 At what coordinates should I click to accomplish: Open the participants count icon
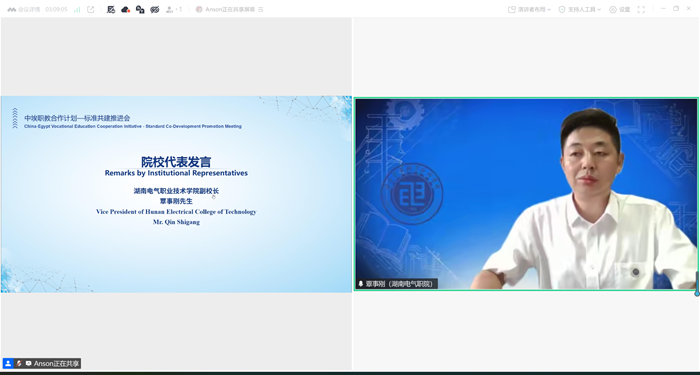[174, 9]
